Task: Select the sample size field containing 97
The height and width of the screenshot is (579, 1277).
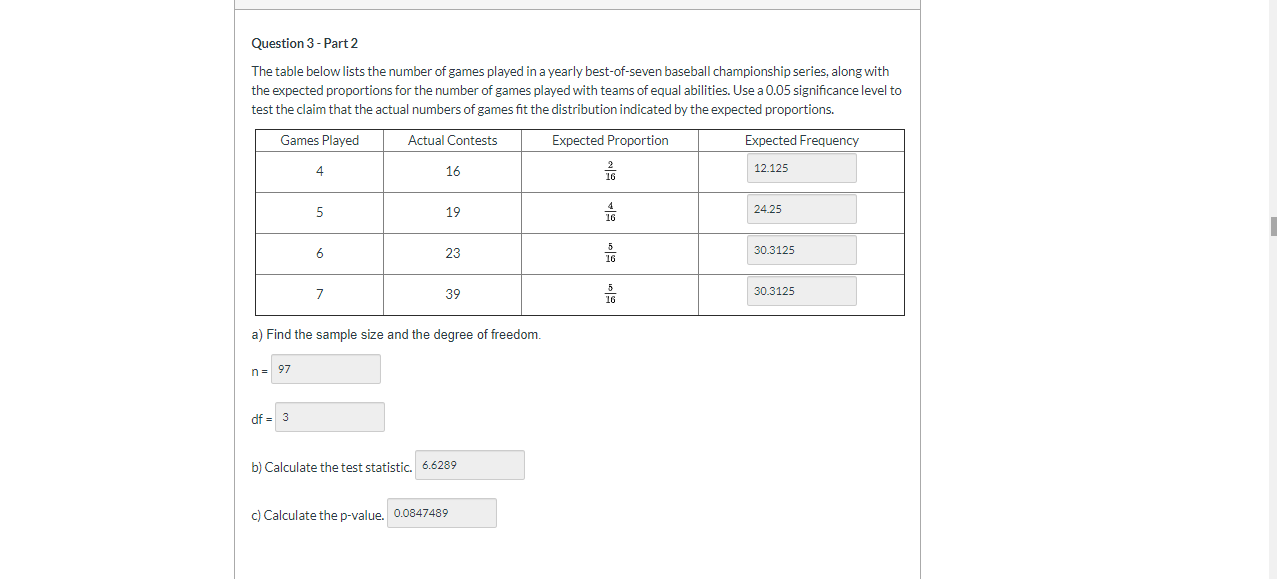Action: (325, 368)
